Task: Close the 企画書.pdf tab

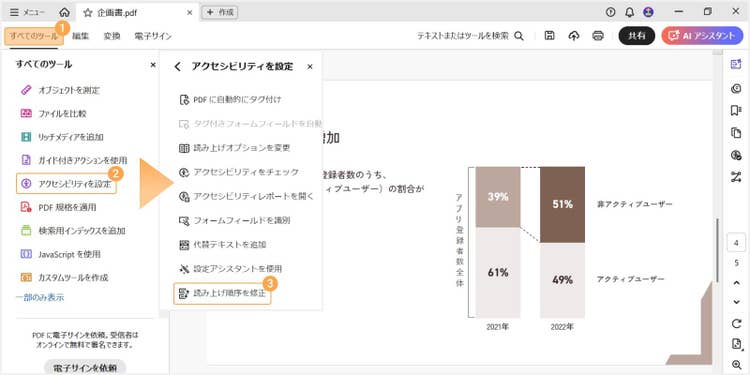Action: click(x=189, y=13)
